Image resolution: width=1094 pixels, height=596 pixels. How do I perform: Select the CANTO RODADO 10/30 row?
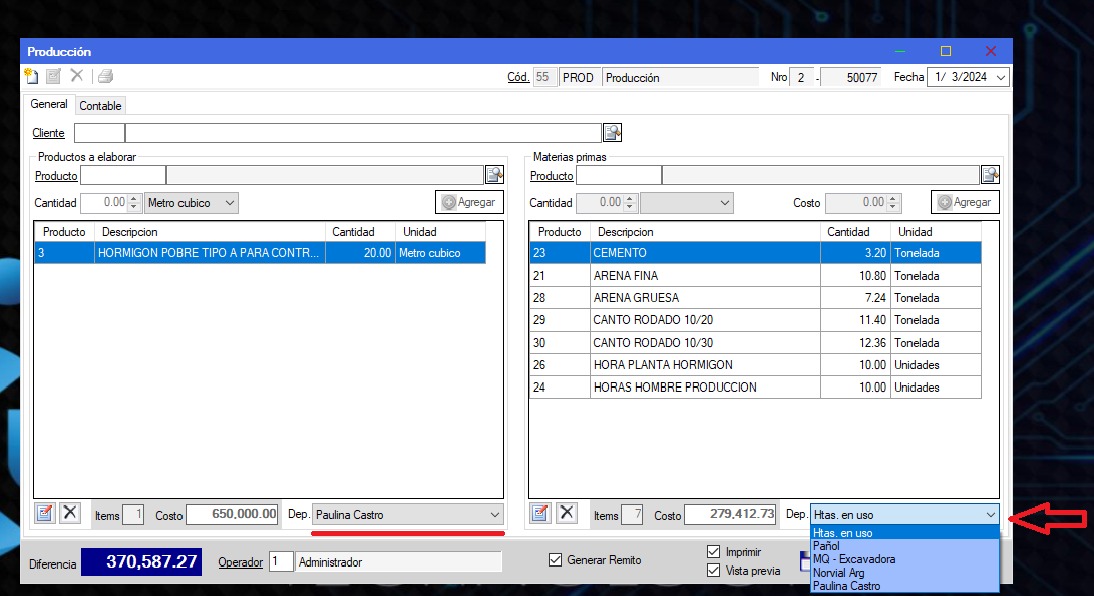tap(755, 343)
